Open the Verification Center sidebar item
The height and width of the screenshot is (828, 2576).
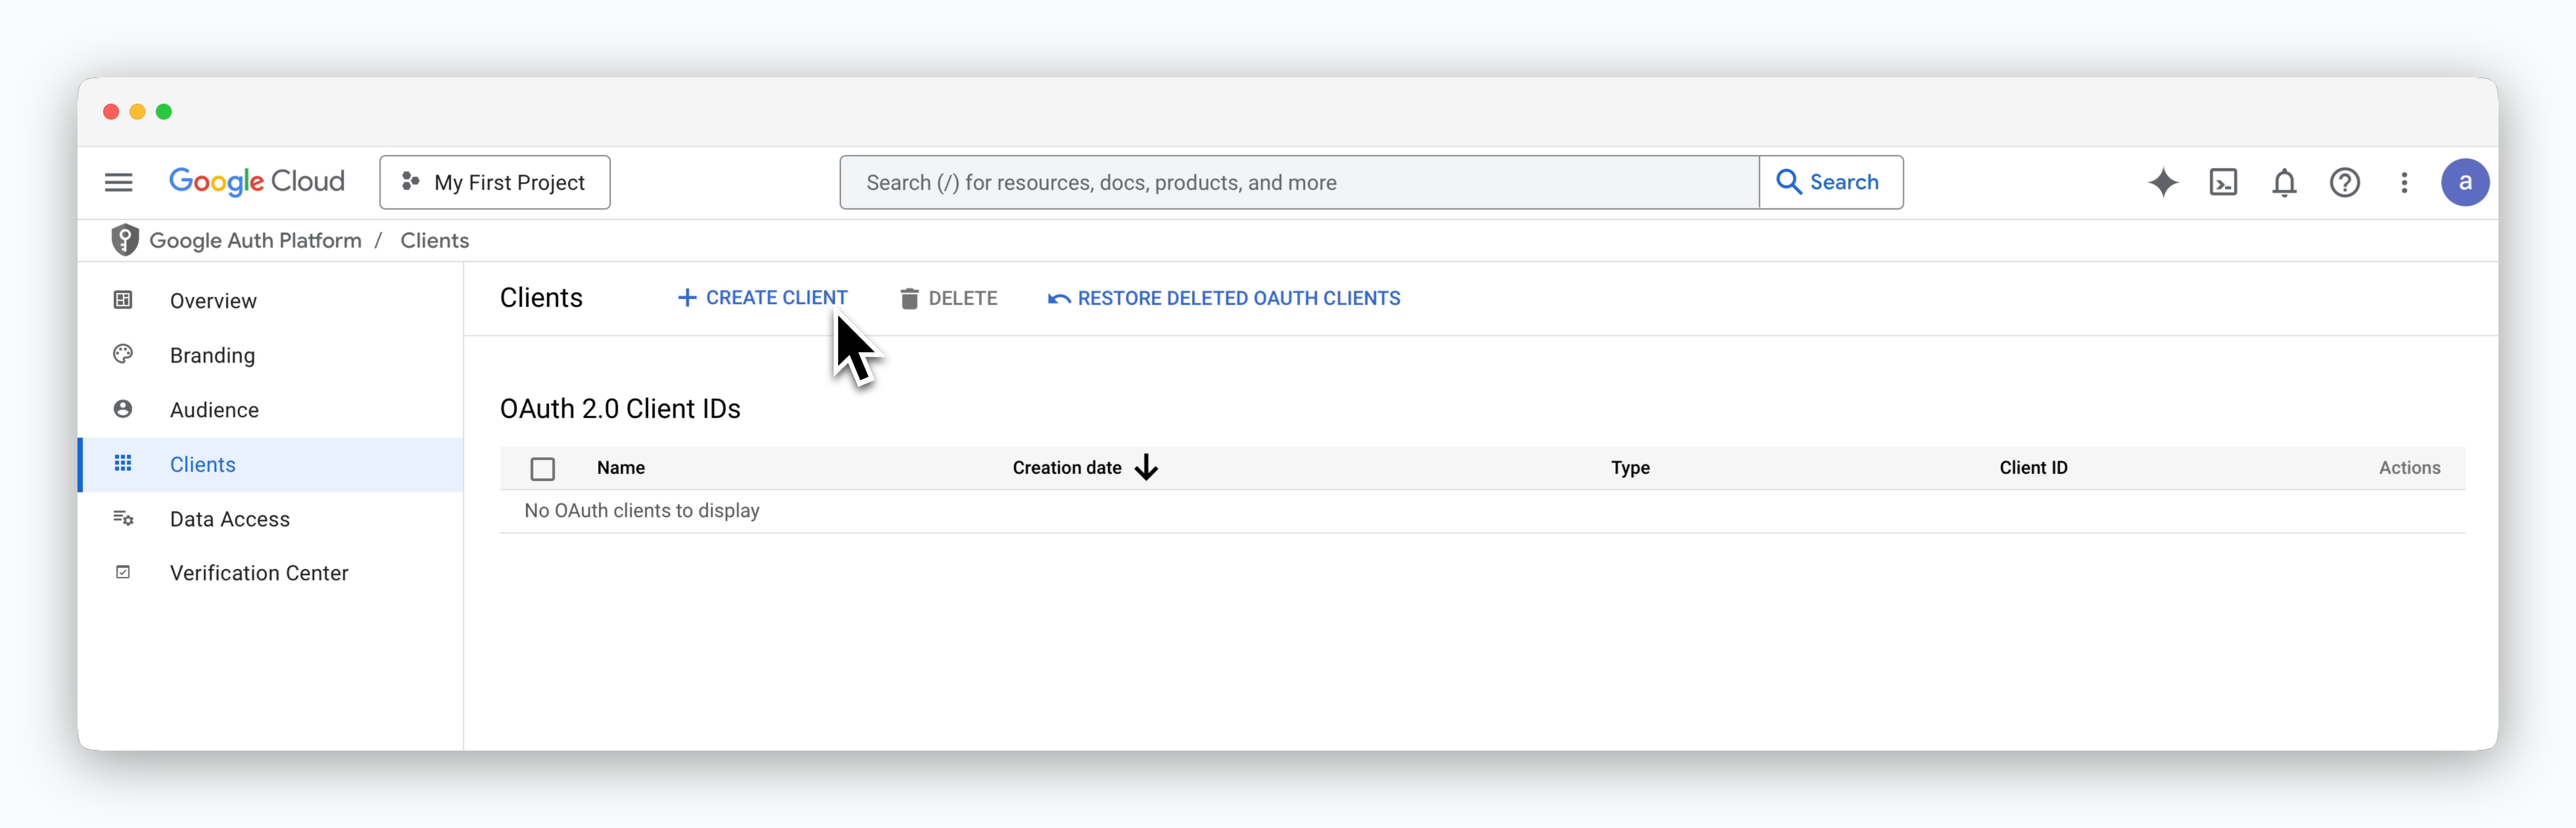(270, 573)
